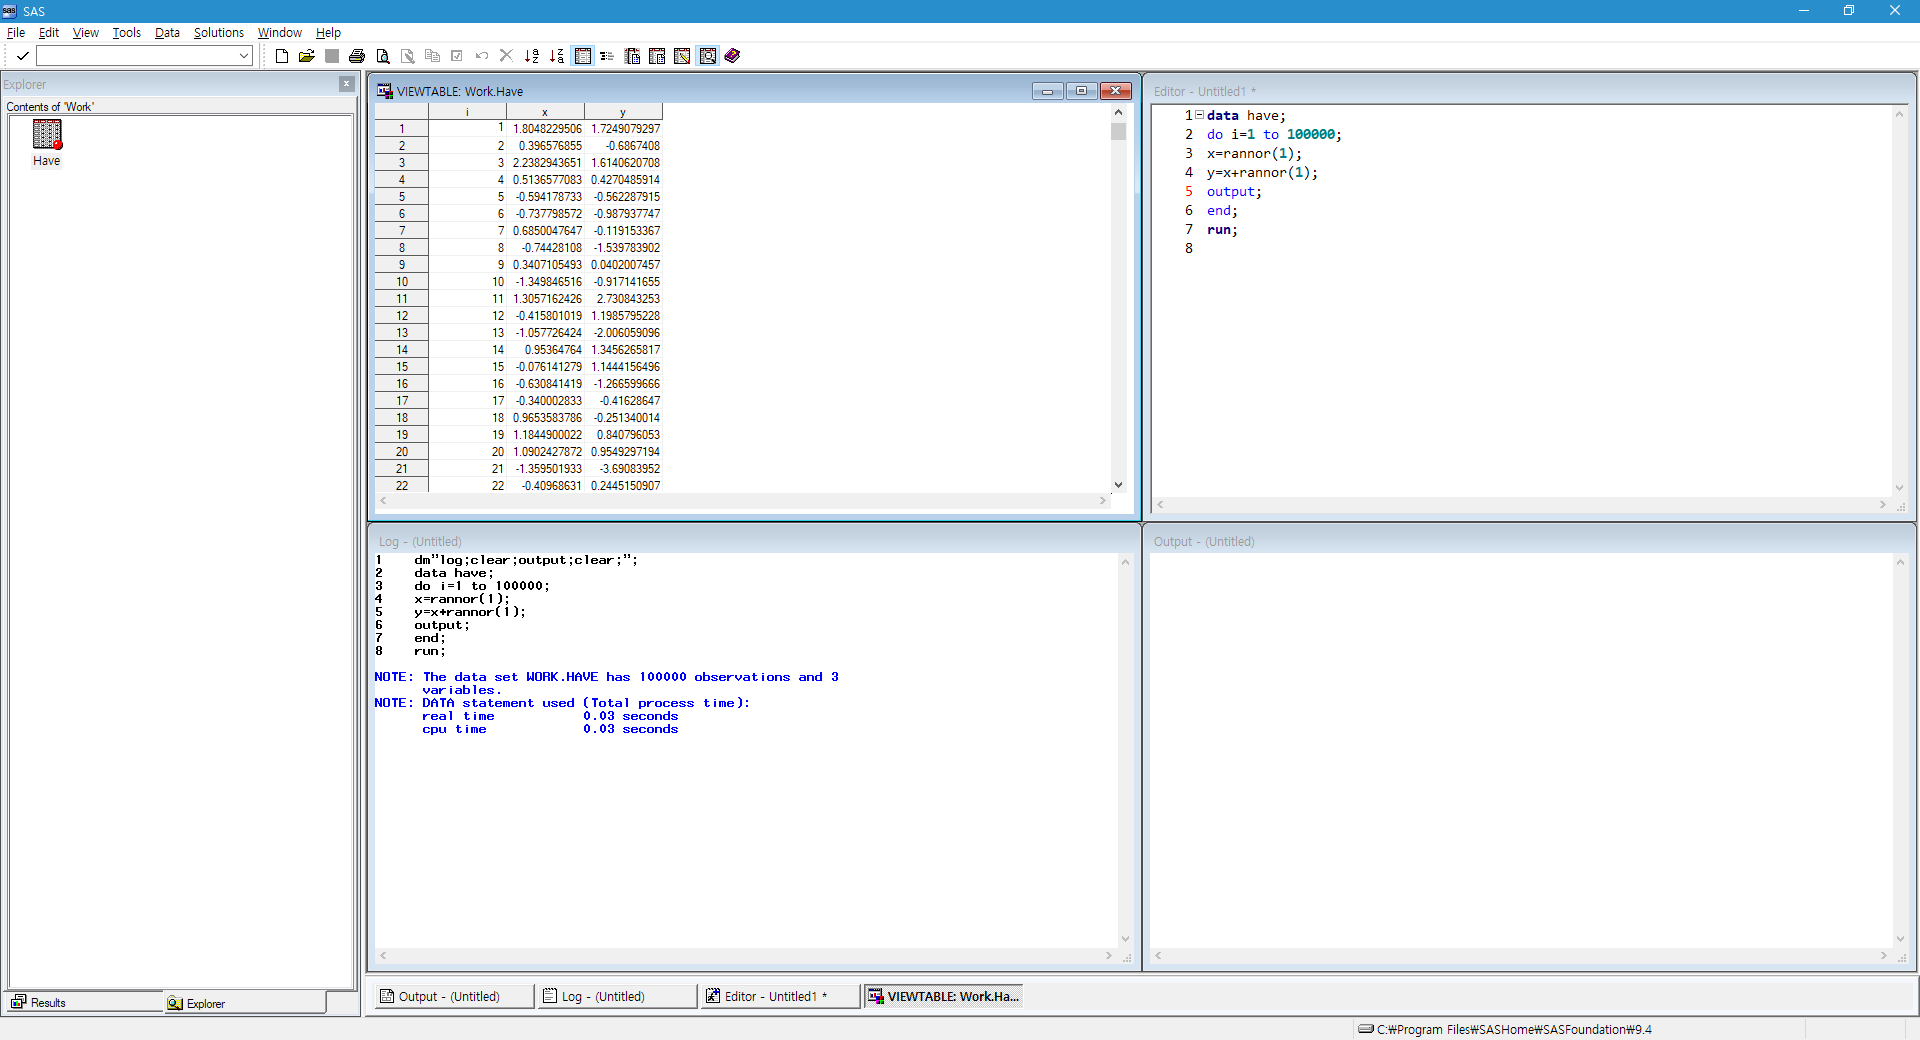Open a file using the Open folder icon
This screenshot has height=1040, width=1920.
tap(307, 56)
